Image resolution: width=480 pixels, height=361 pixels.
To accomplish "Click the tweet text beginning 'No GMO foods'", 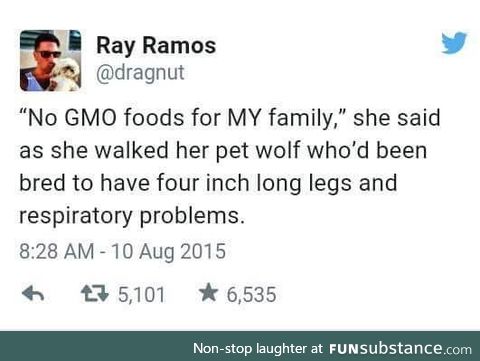I will point(230,167).
